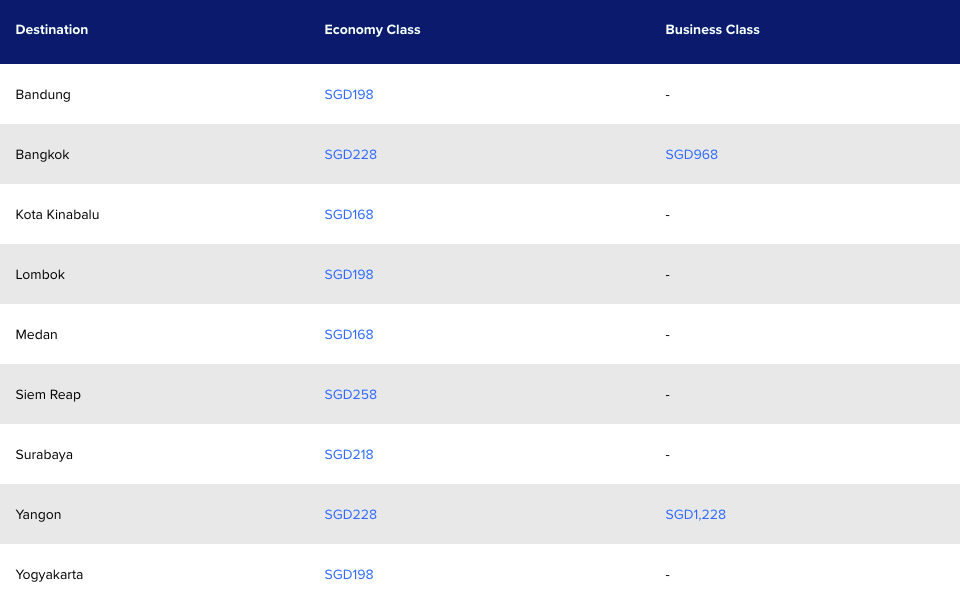The height and width of the screenshot is (602, 960).
Task: Select the Siem Reap destination cell
Action: (48, 395)
